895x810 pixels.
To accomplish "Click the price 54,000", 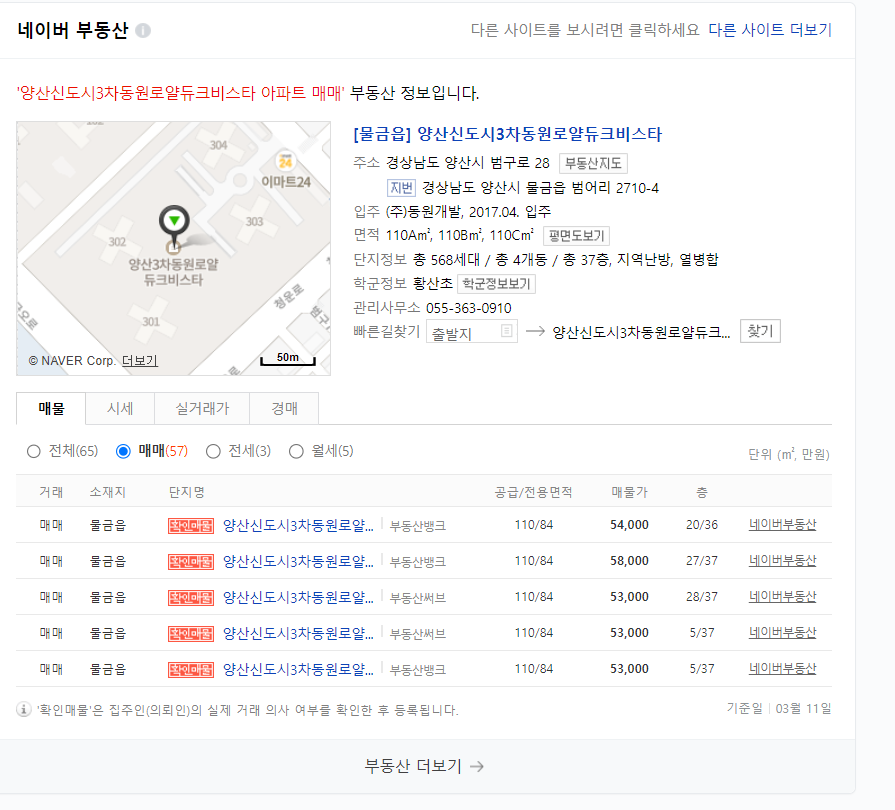I will [630, 525].
